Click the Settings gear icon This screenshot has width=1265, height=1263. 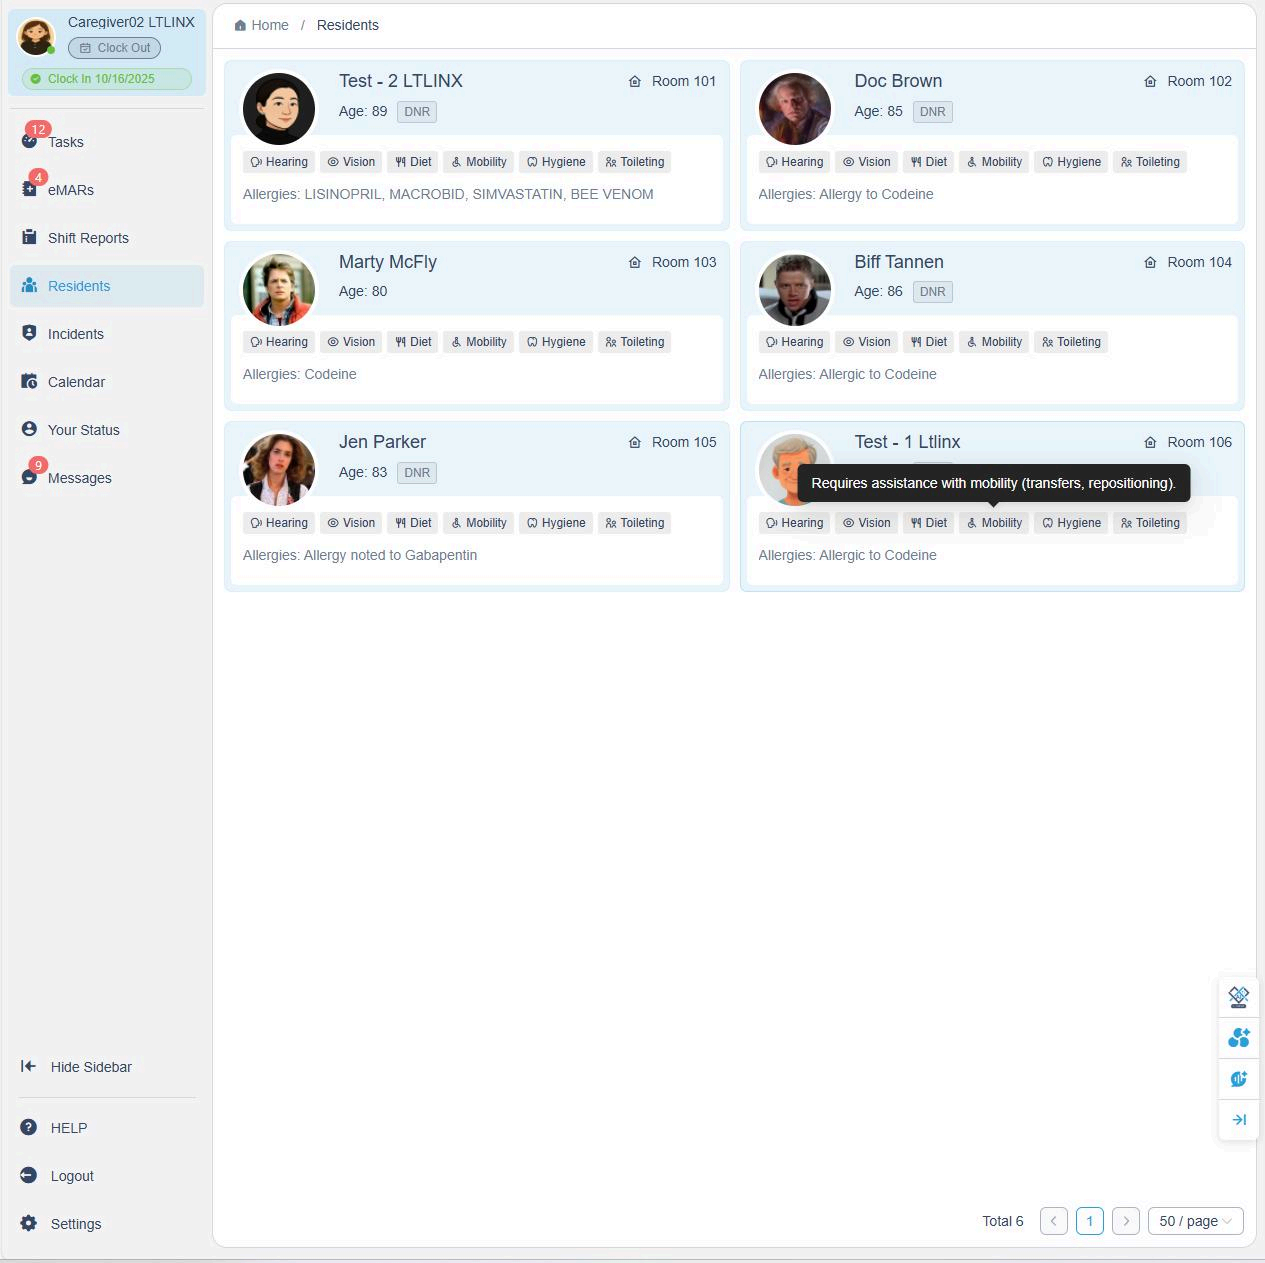coord(29,1223)
